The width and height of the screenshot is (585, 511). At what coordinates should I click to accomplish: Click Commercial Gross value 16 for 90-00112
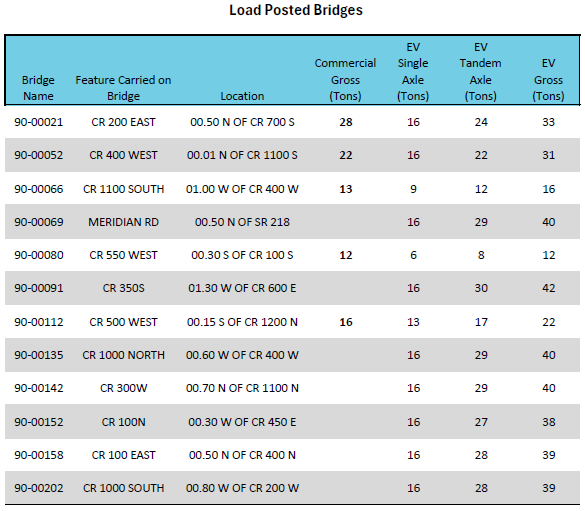tap(346, 322)
